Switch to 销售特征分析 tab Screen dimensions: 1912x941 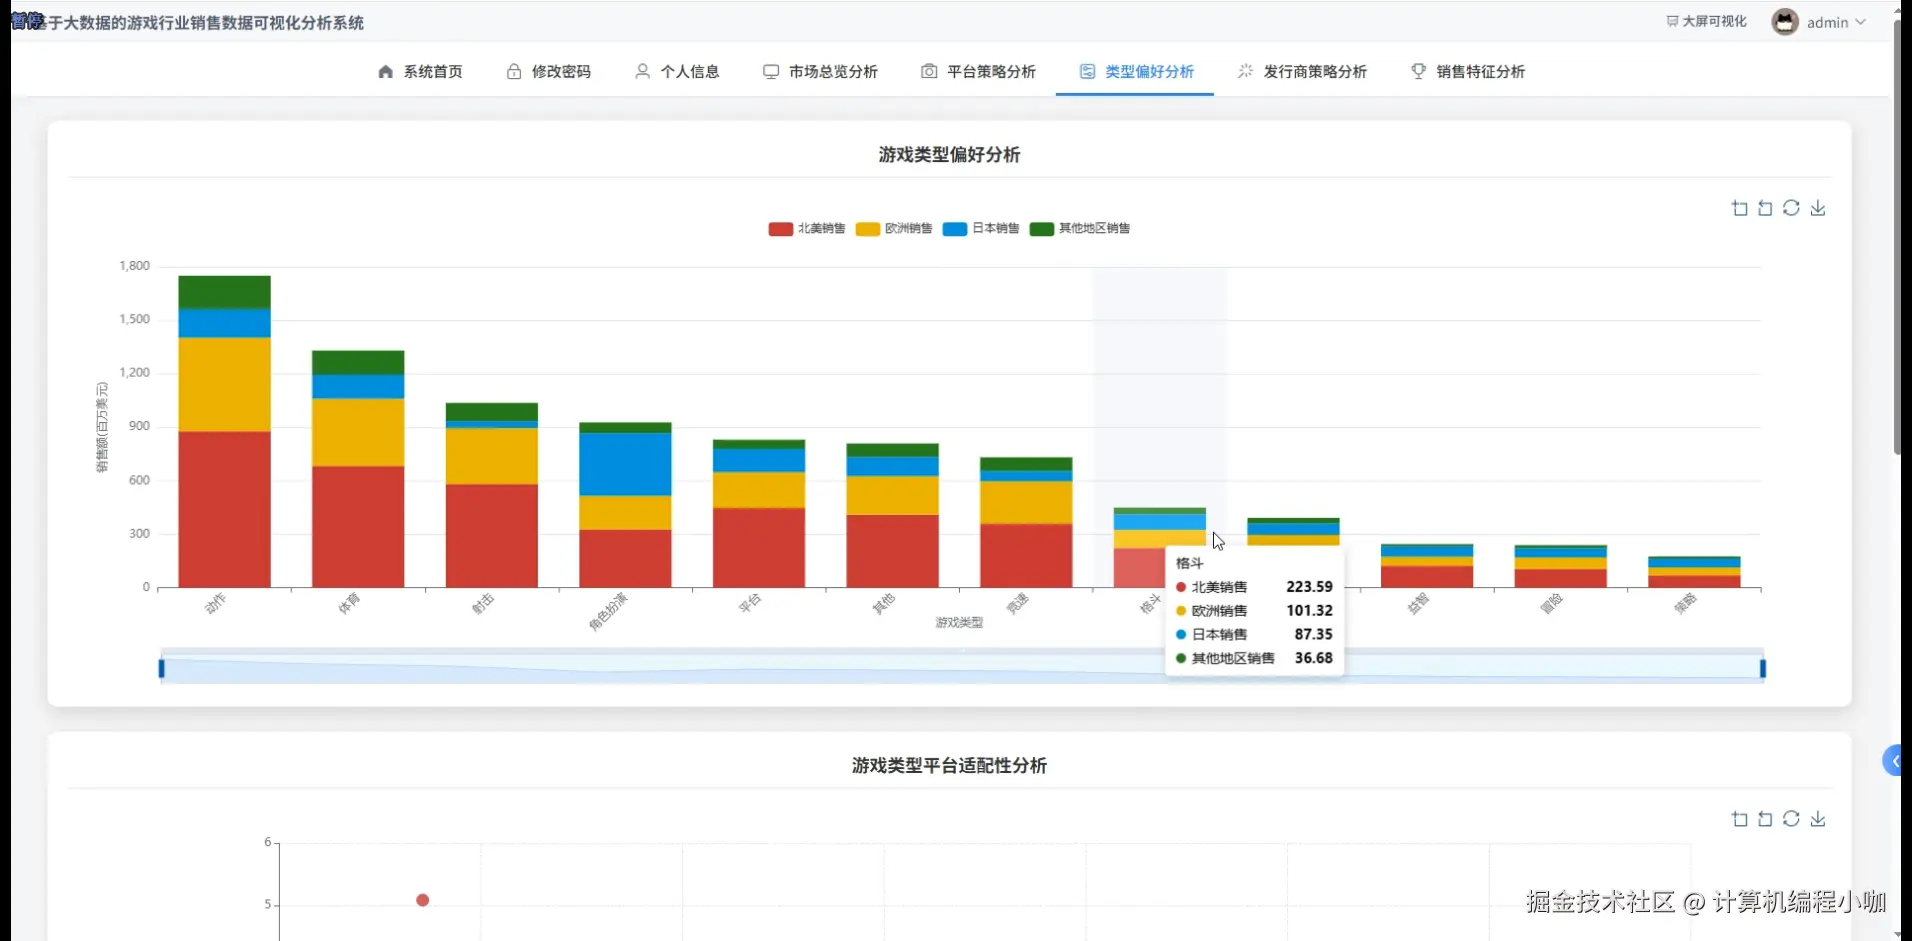(x=1468, y=71)
